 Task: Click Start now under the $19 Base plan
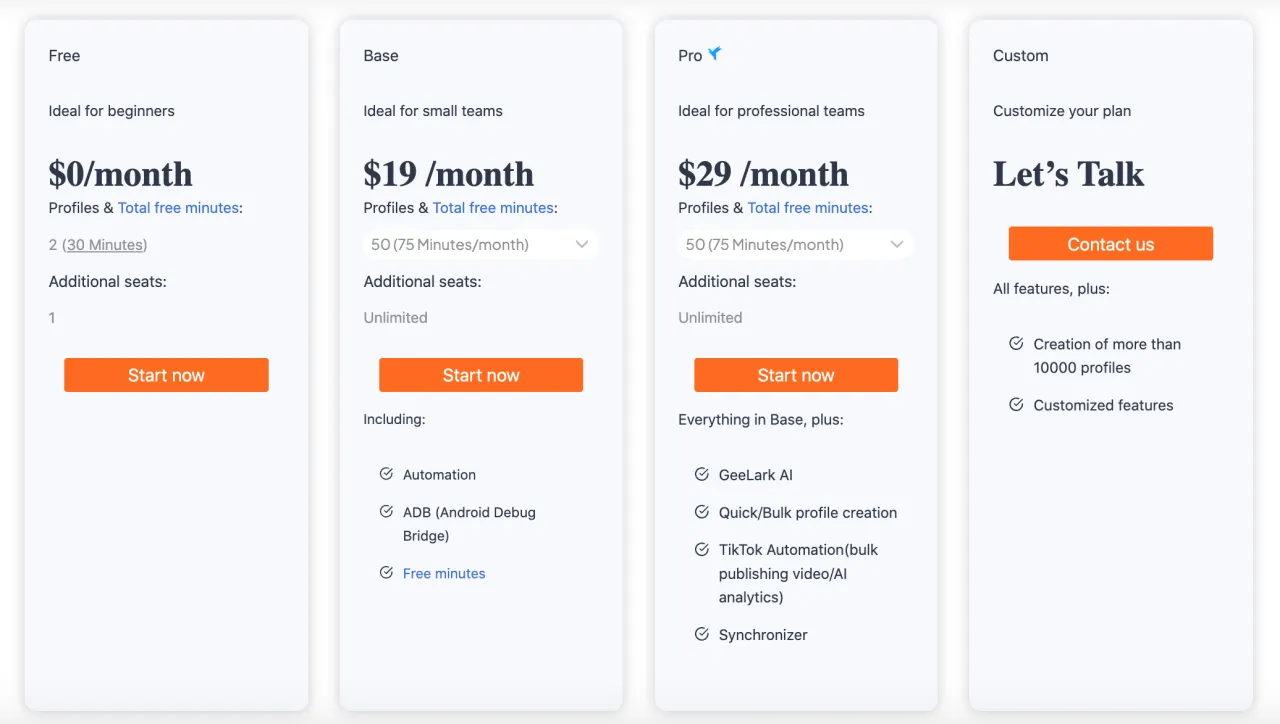481,375
